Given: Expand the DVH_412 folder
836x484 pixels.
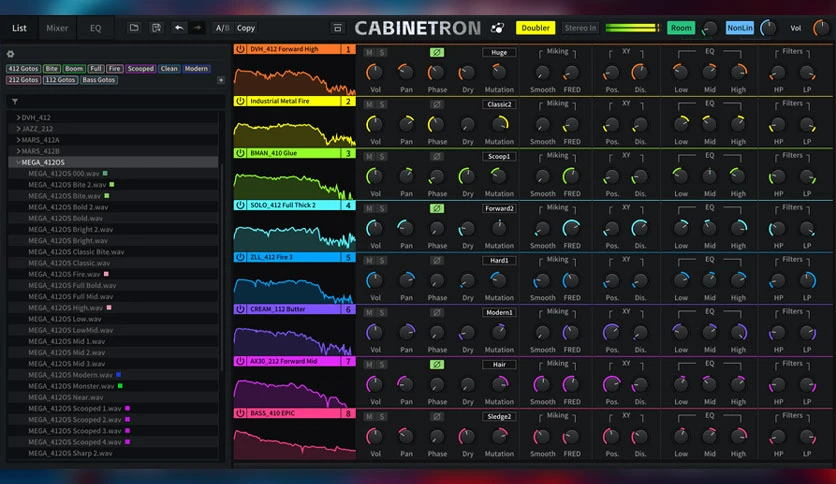Looking at the screenshot, I should point(18,117).
